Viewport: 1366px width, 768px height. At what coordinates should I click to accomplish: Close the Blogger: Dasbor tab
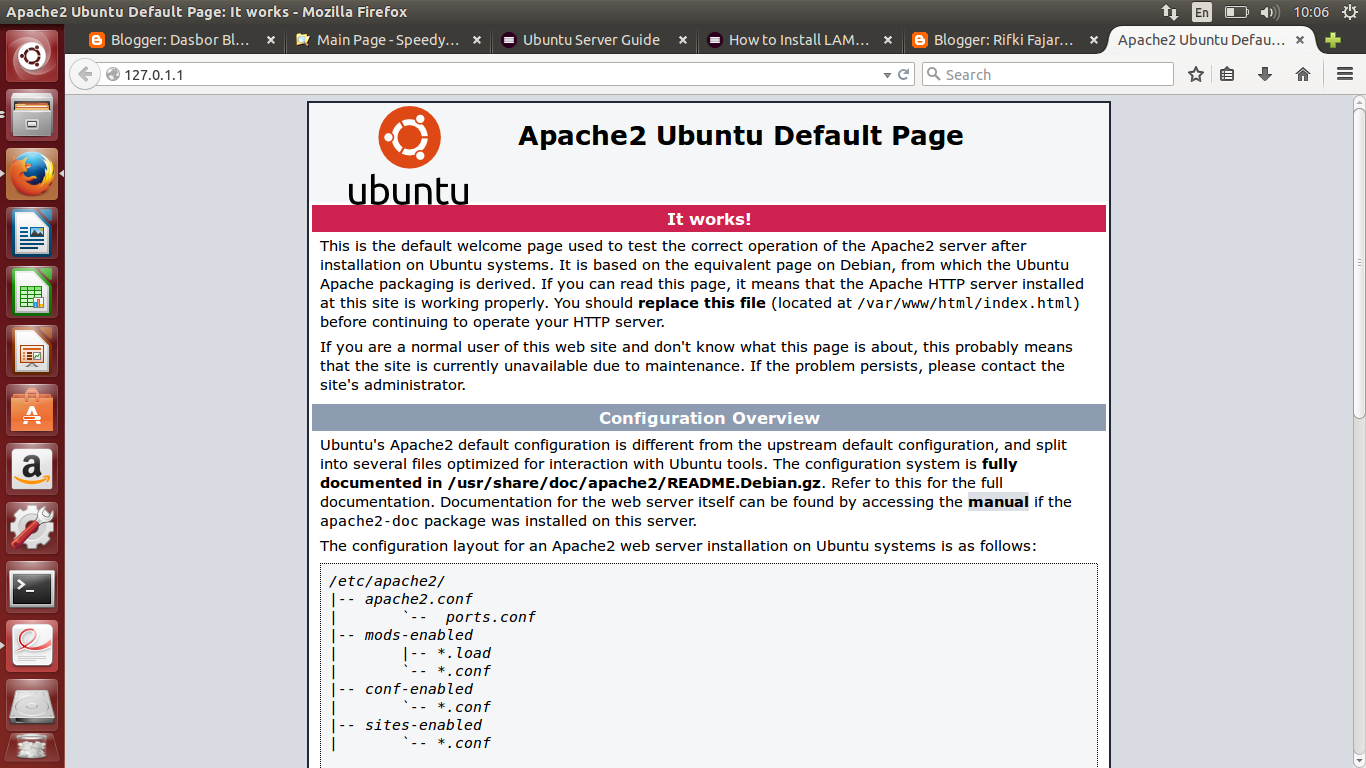click(x=270, y=40)
